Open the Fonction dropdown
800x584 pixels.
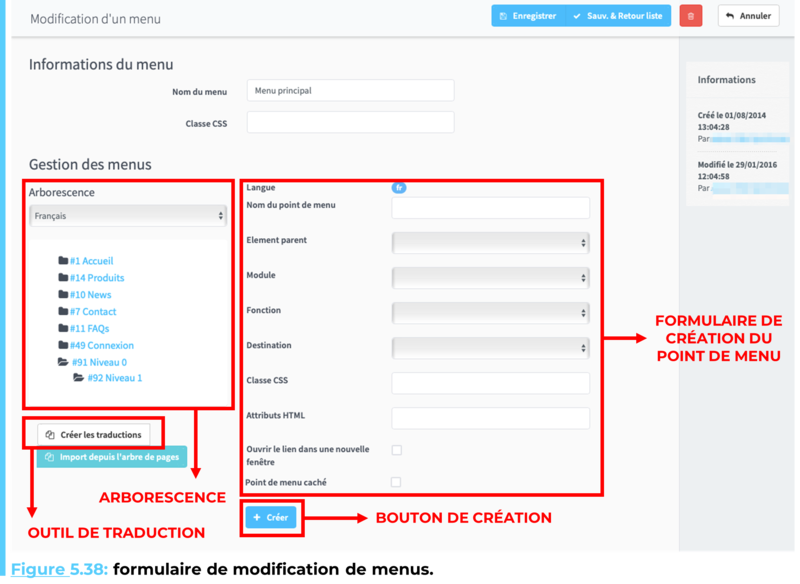coord(491,313)
